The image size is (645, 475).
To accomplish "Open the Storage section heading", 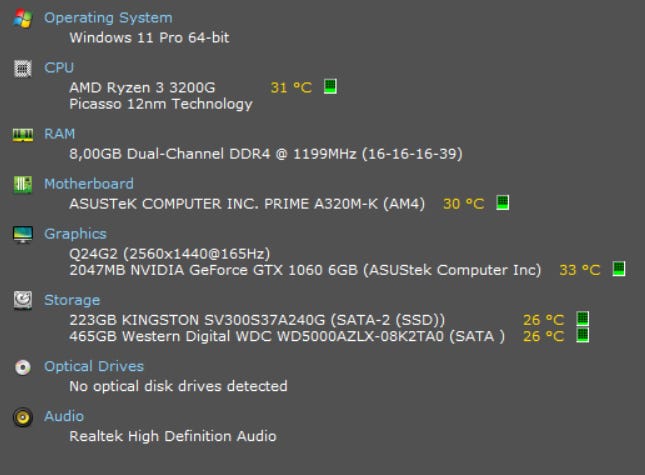I will 72,300.
